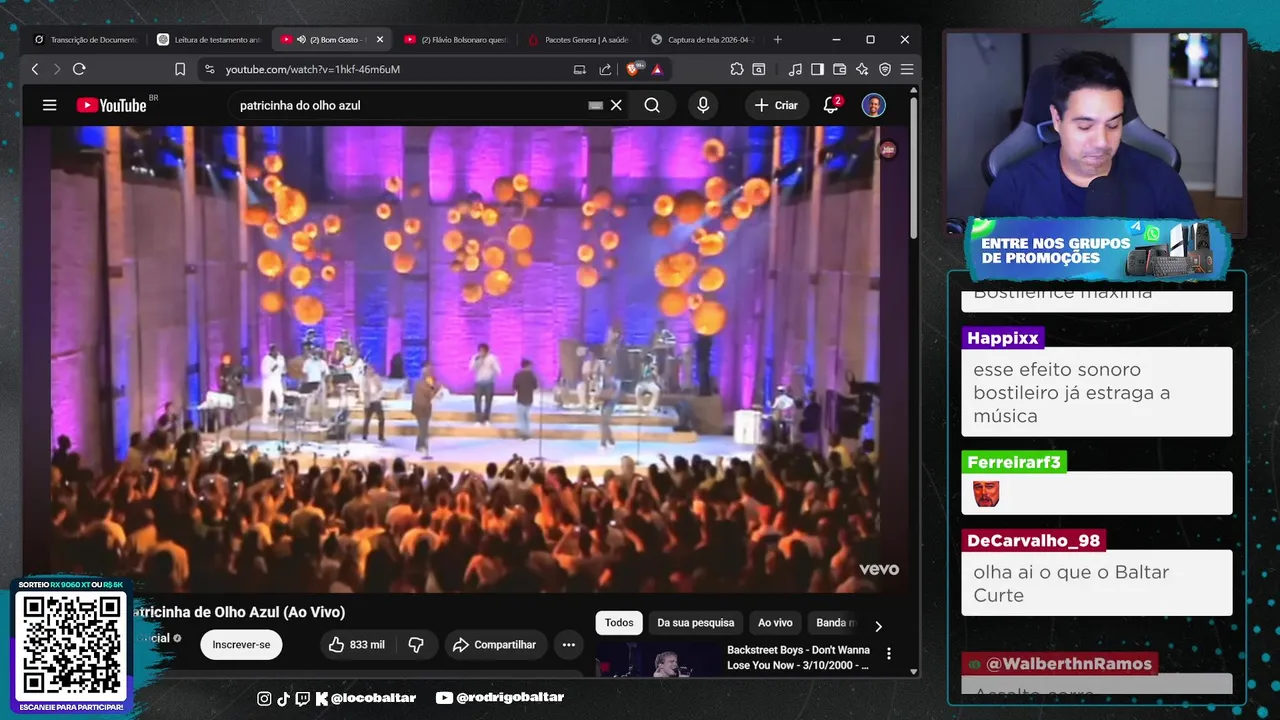This screenshot has height=720, width=1280.
Task: Select the Todos filter chip
Action: (619, 623)
